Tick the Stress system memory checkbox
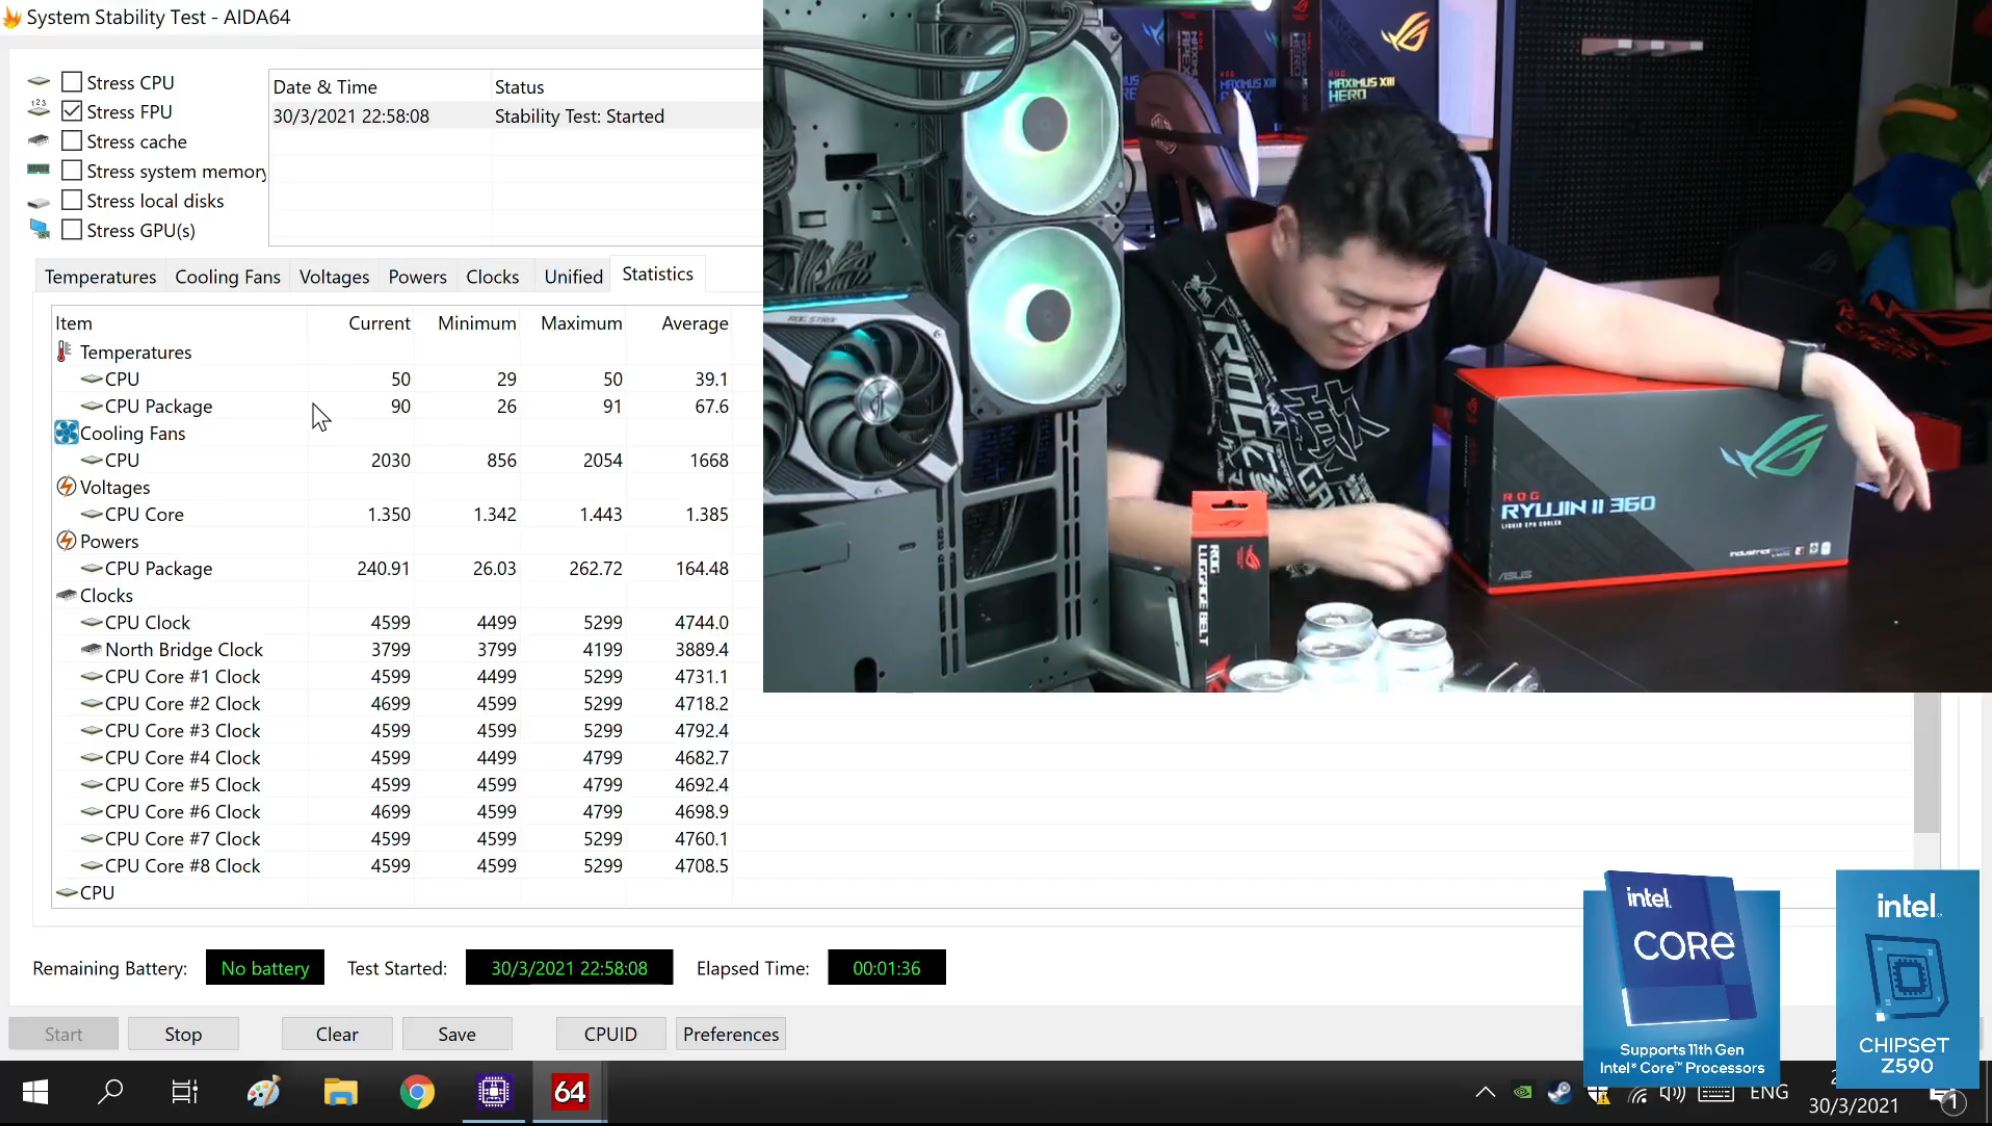This screenshot has height=1126, width=1992. [72, 171]
